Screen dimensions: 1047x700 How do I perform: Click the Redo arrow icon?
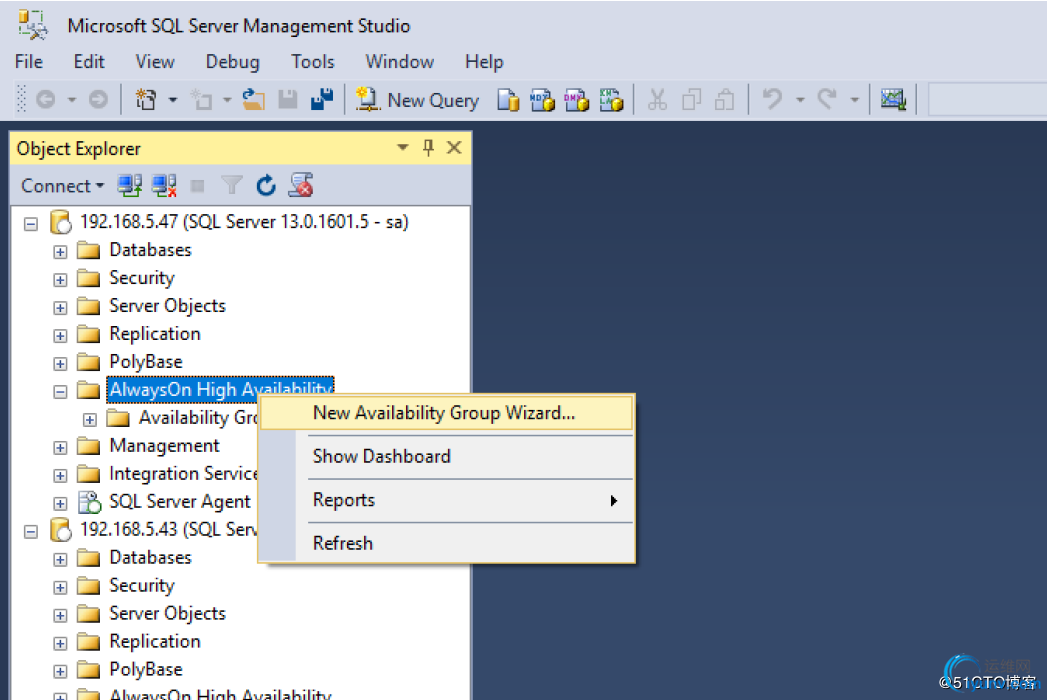click(x=827, y=100)
